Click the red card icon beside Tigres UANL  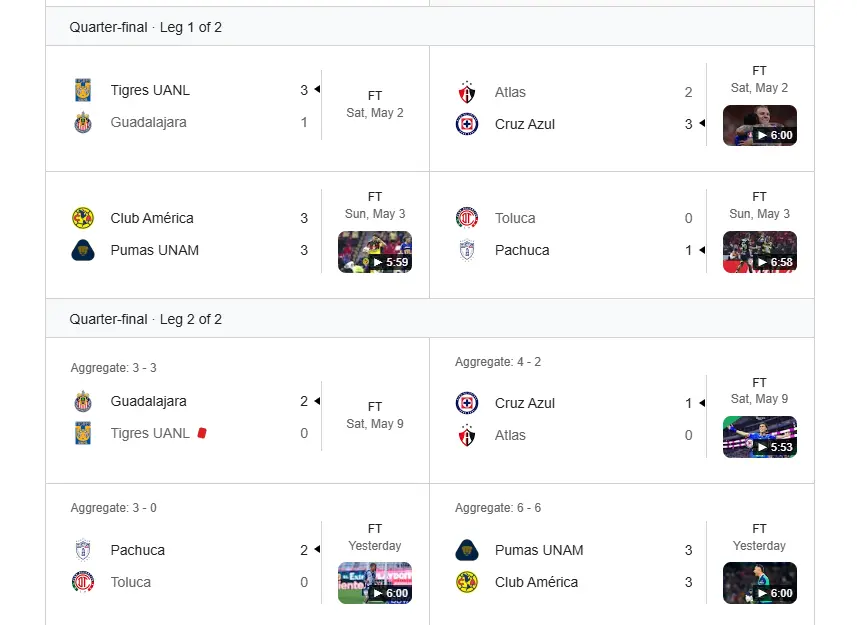pyautogui.click(x=202, y=433)
